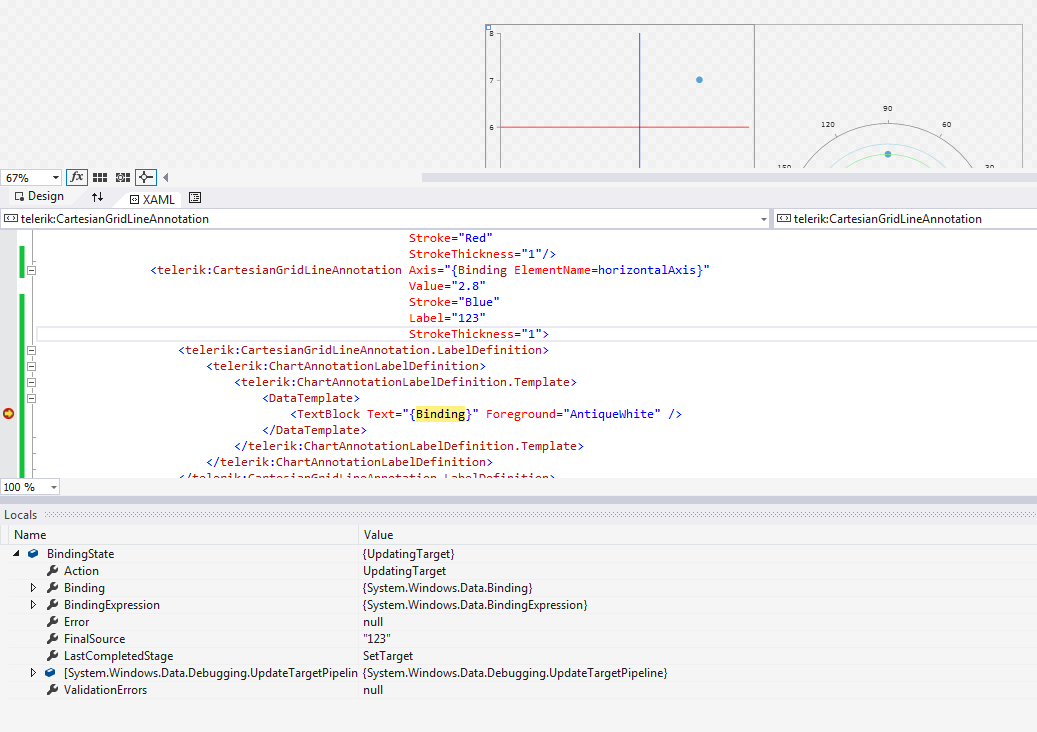Click the Stroke="Red" attribute line
This screenshot has height=732, width=1037.
click(450, 238)
